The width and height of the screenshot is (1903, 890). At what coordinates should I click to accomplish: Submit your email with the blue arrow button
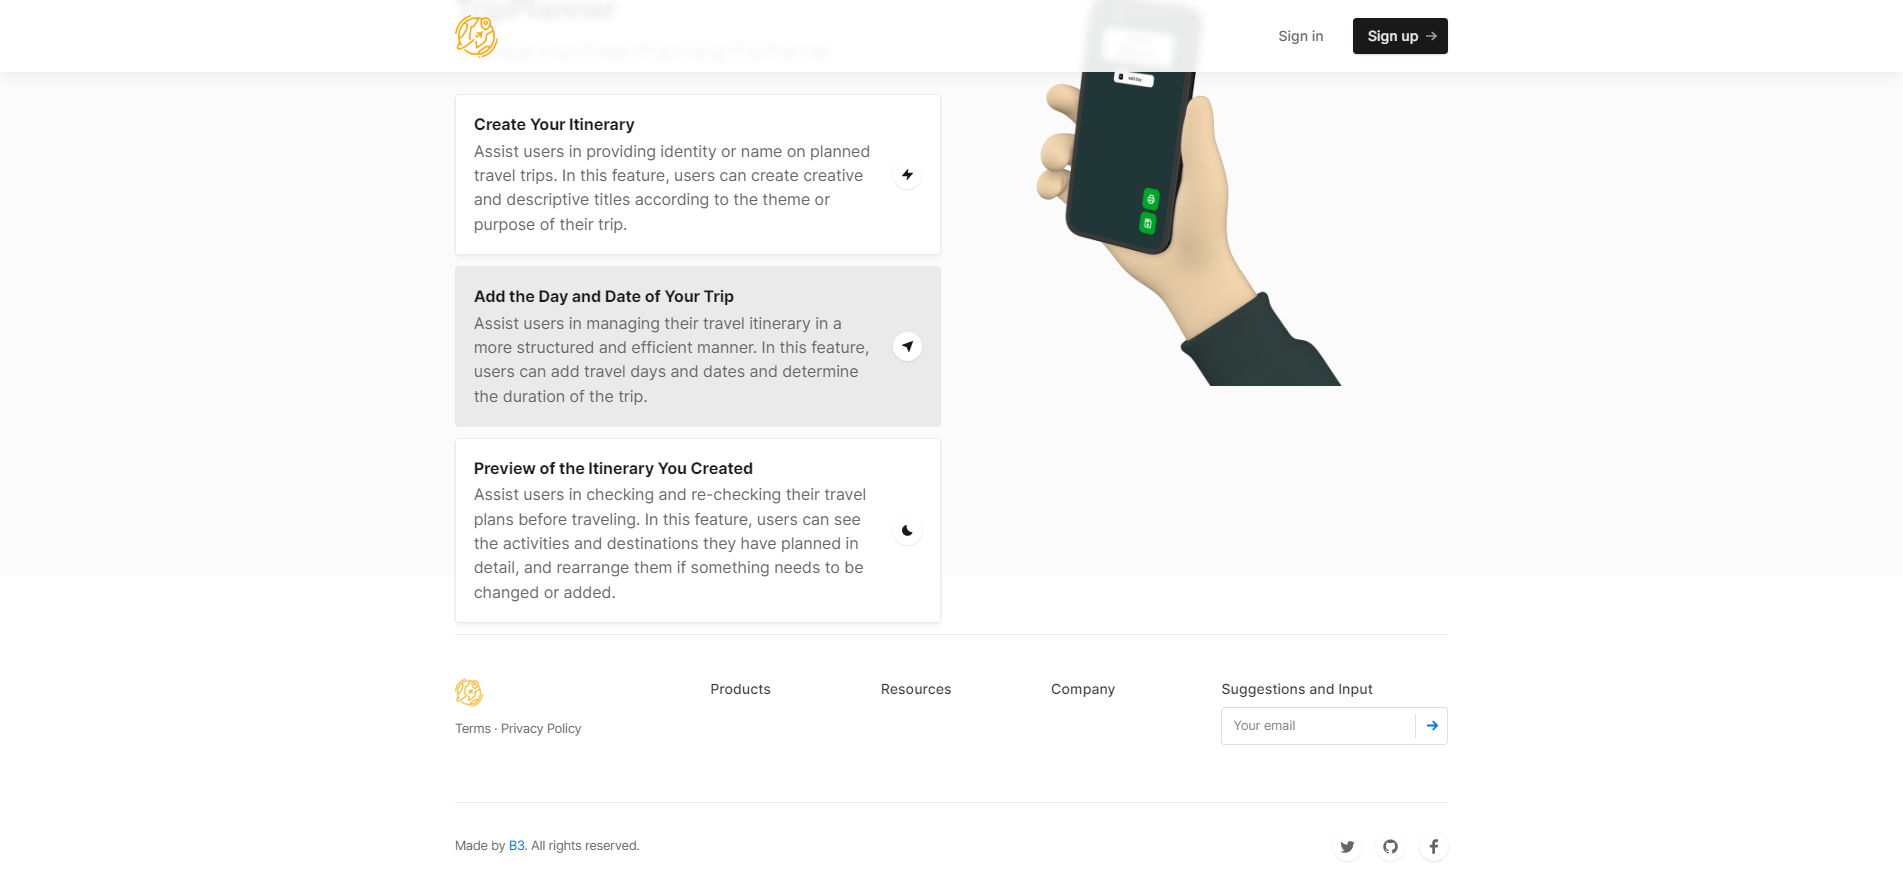coord(1432,725)
